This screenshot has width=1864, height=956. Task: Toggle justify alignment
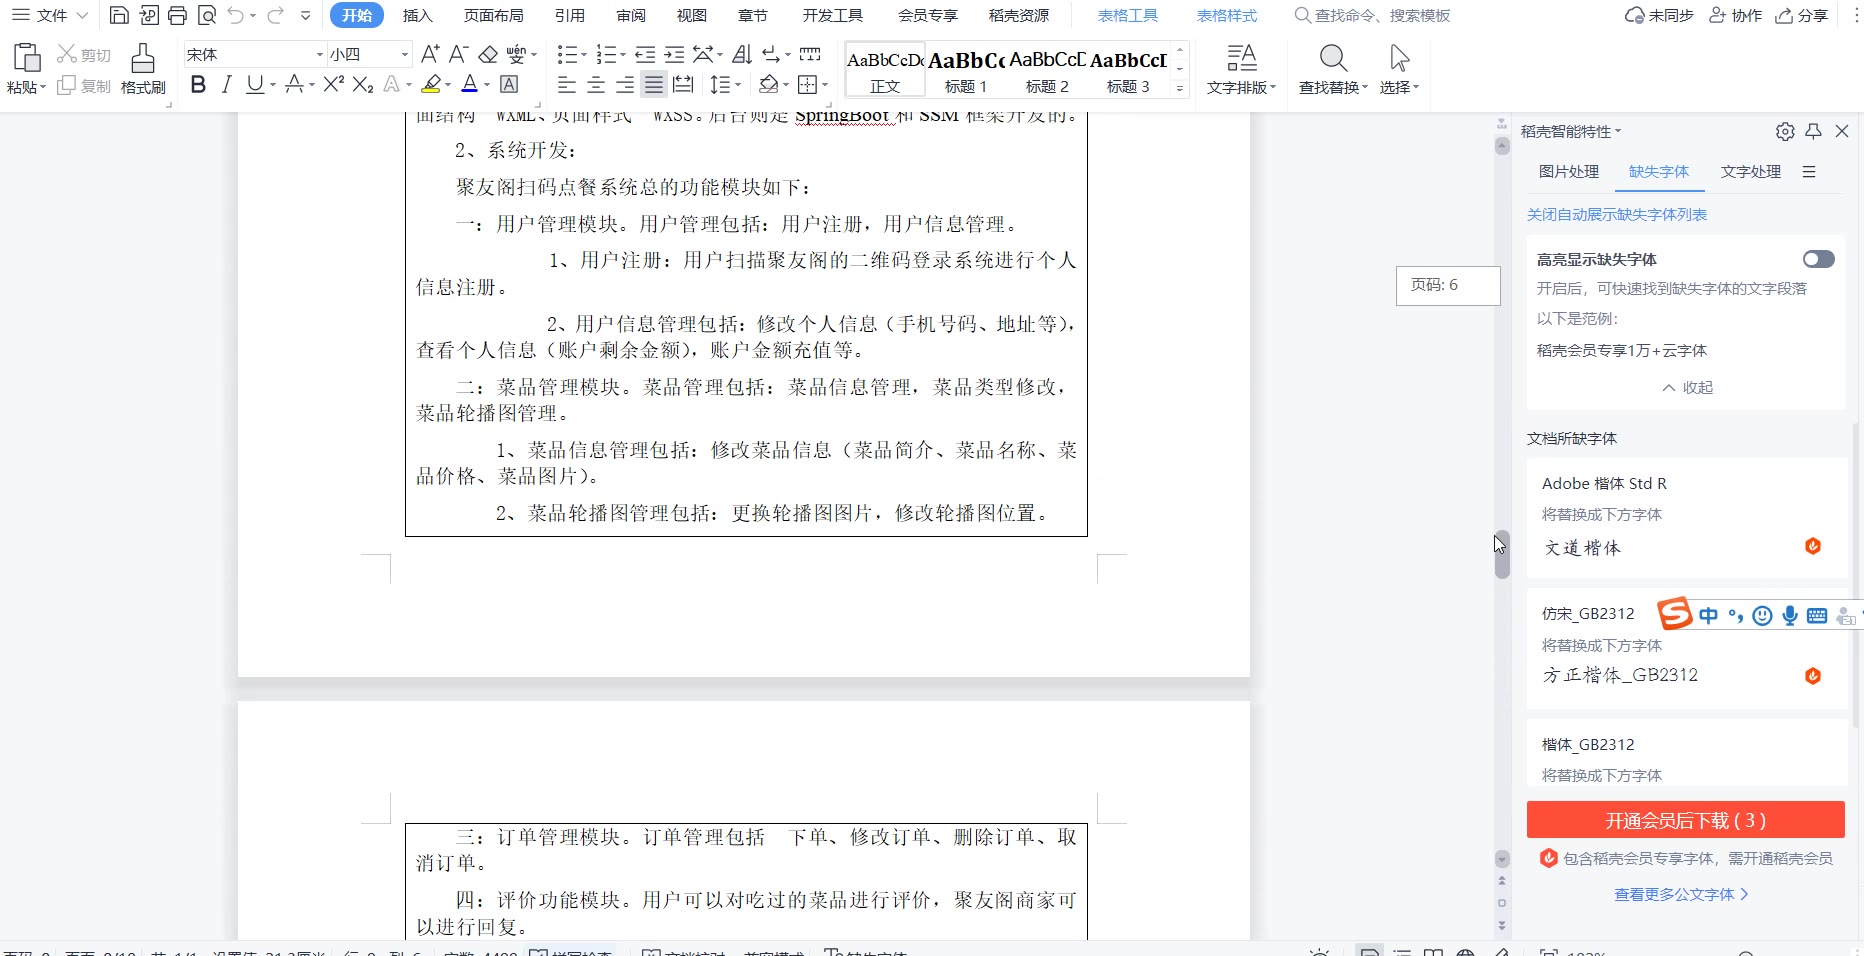point(654,85)
